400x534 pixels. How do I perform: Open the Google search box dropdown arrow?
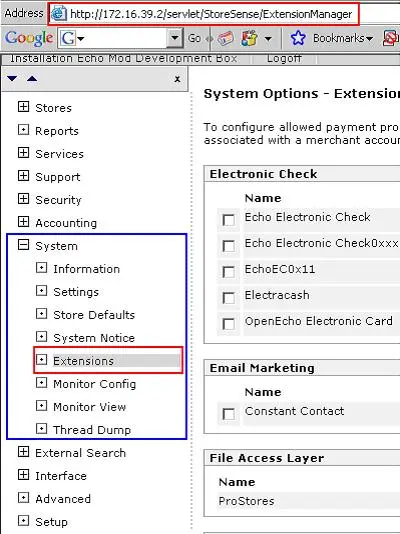[x=175, y=38]
